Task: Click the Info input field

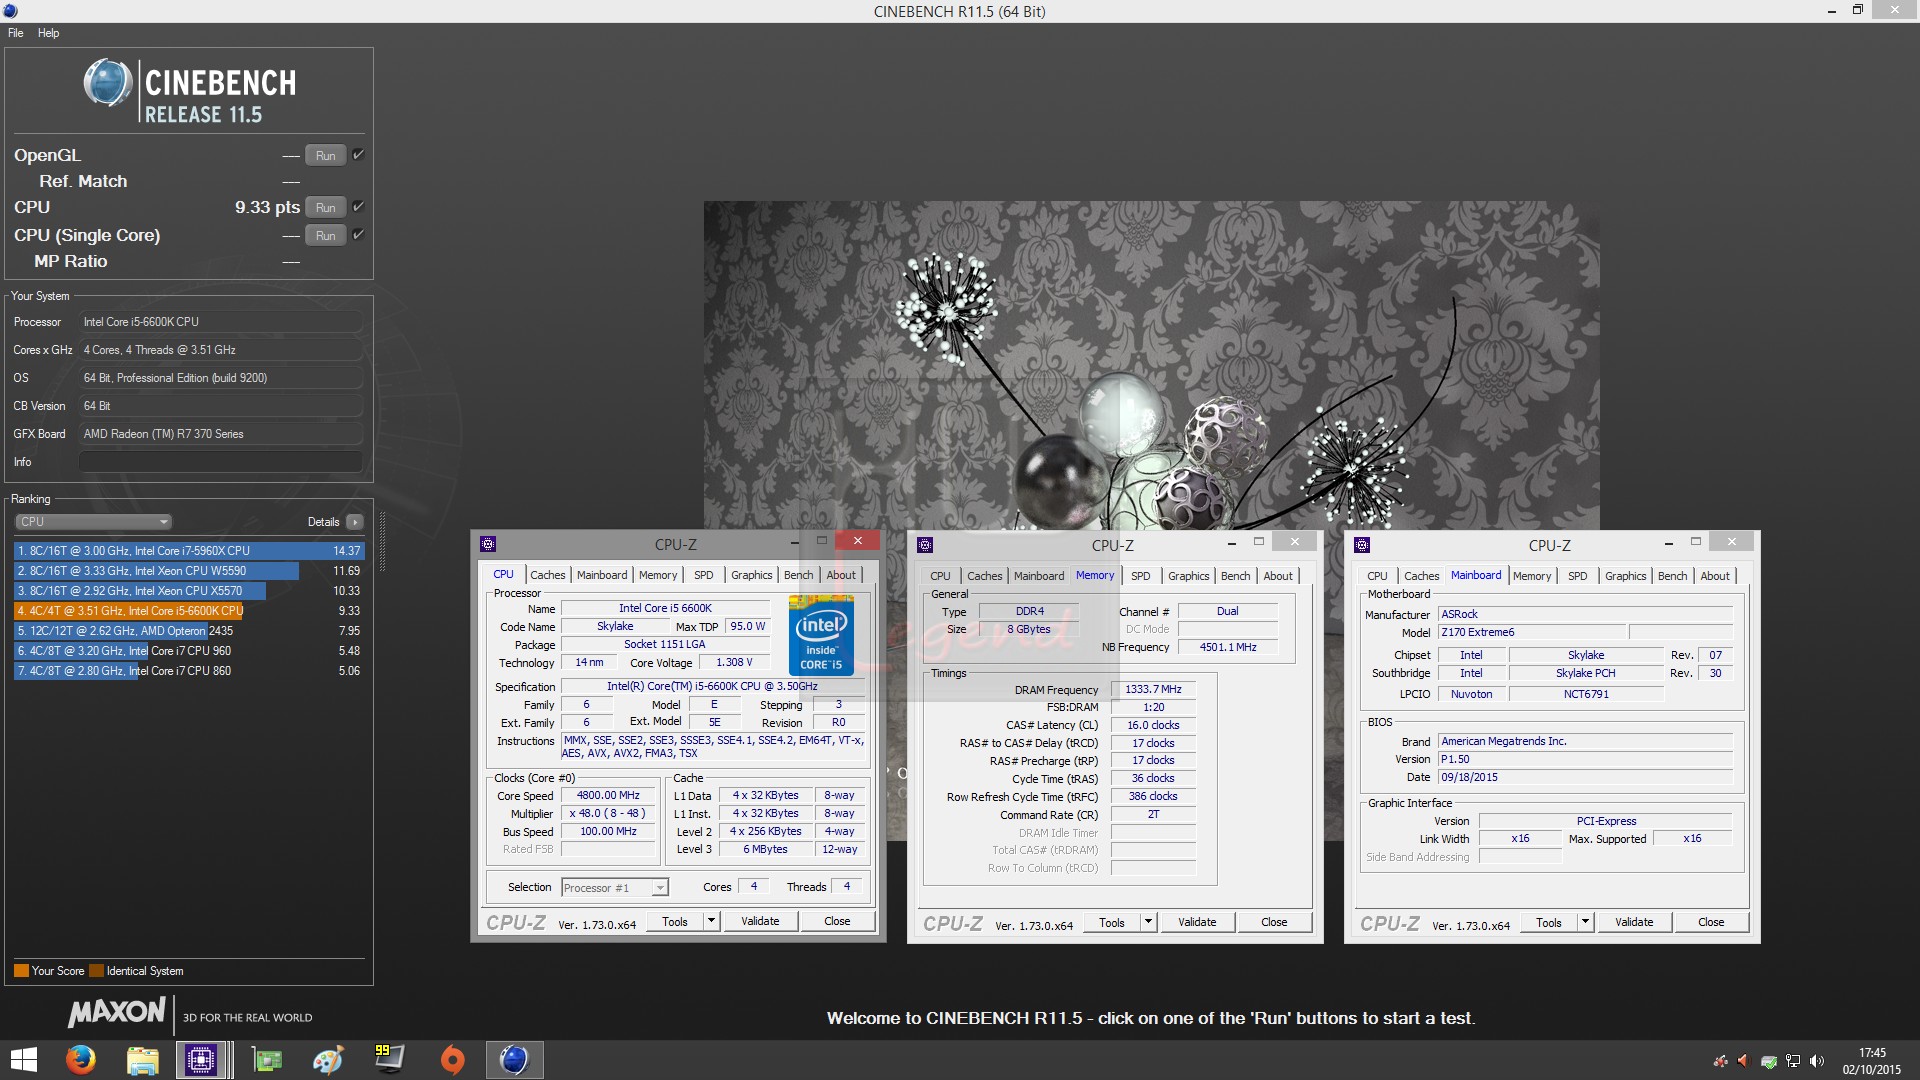Action: [220, 462]
